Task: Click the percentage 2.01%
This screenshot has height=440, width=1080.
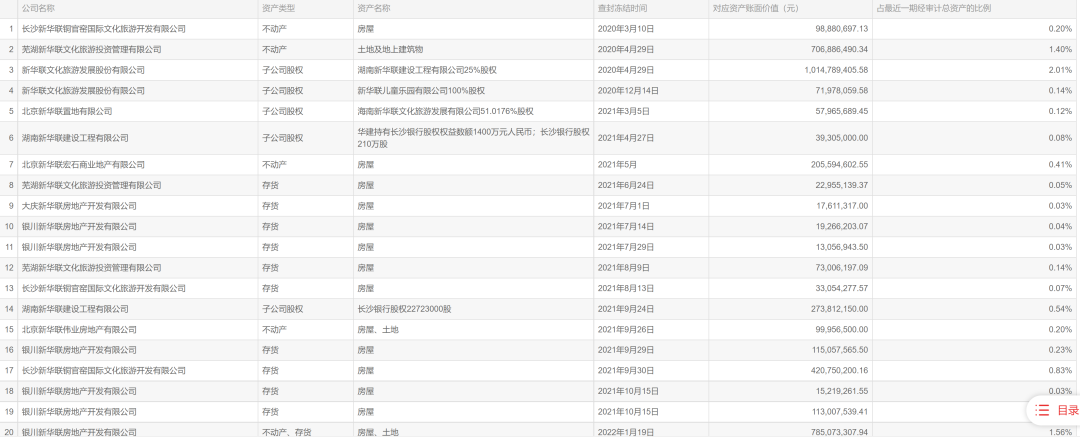Action: [x=1061, y=70]
